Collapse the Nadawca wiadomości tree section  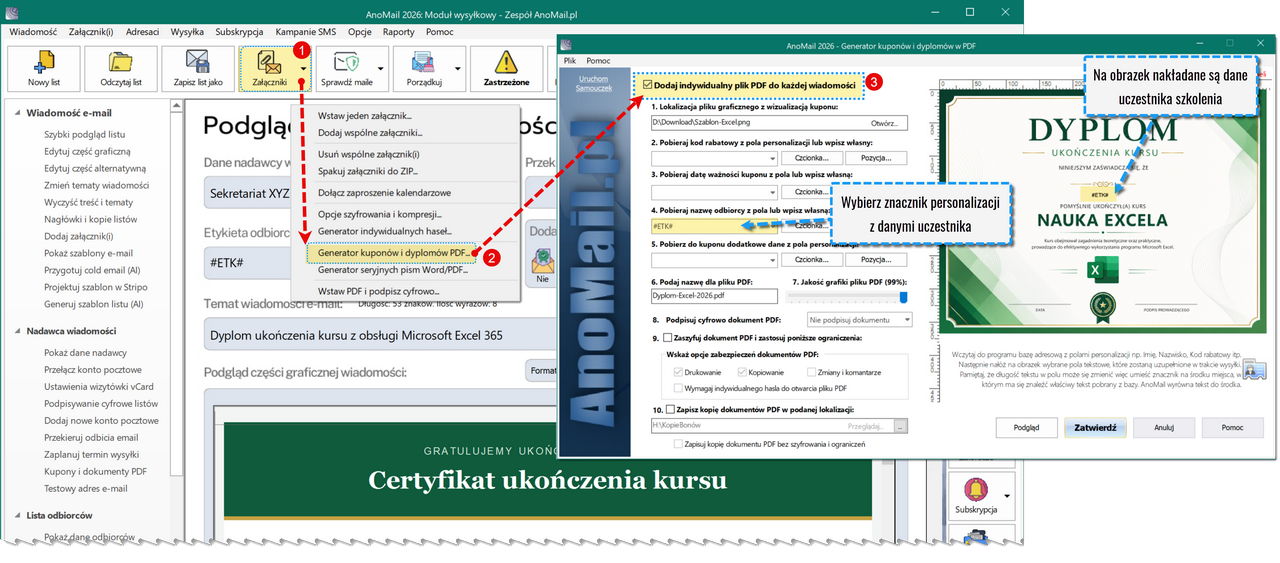(17, 331)
